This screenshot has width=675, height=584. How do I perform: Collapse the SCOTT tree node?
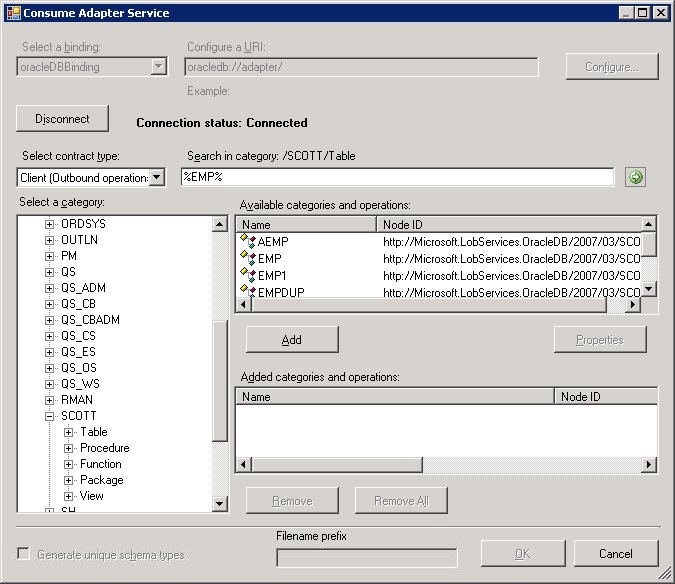point(49,416)
